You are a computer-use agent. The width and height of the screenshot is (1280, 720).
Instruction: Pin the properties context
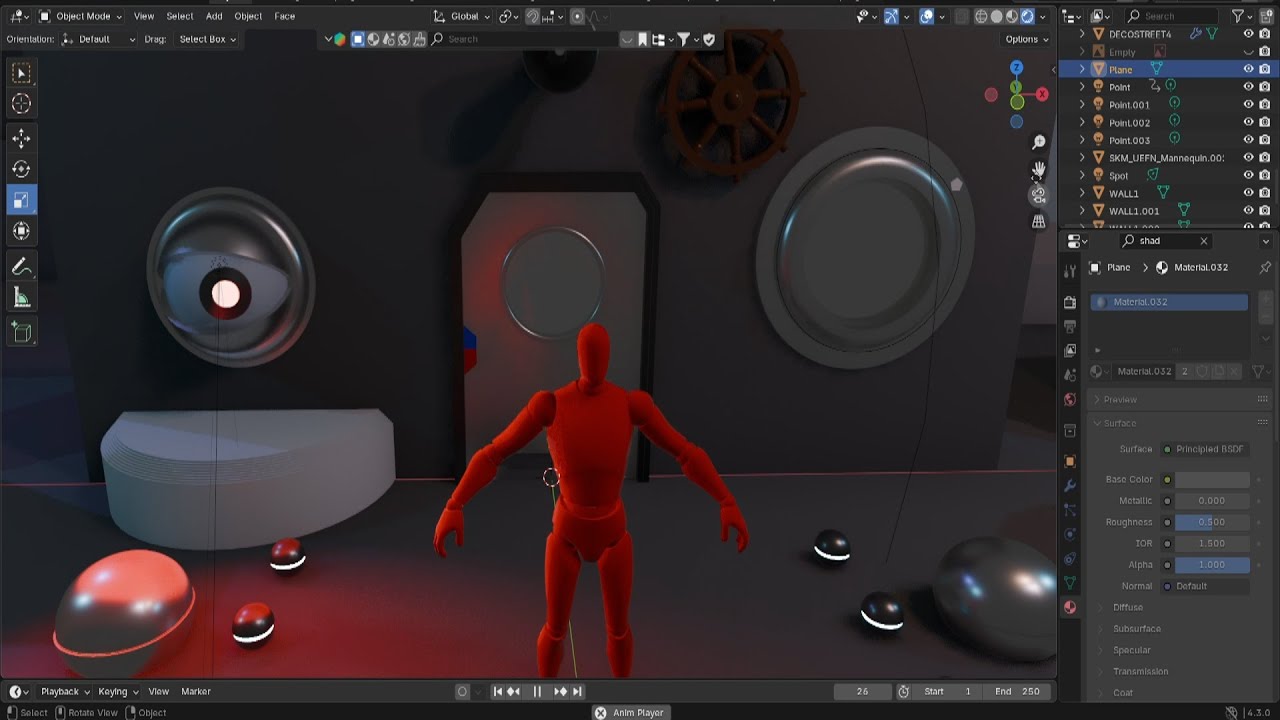click(x=1265, y=267)
